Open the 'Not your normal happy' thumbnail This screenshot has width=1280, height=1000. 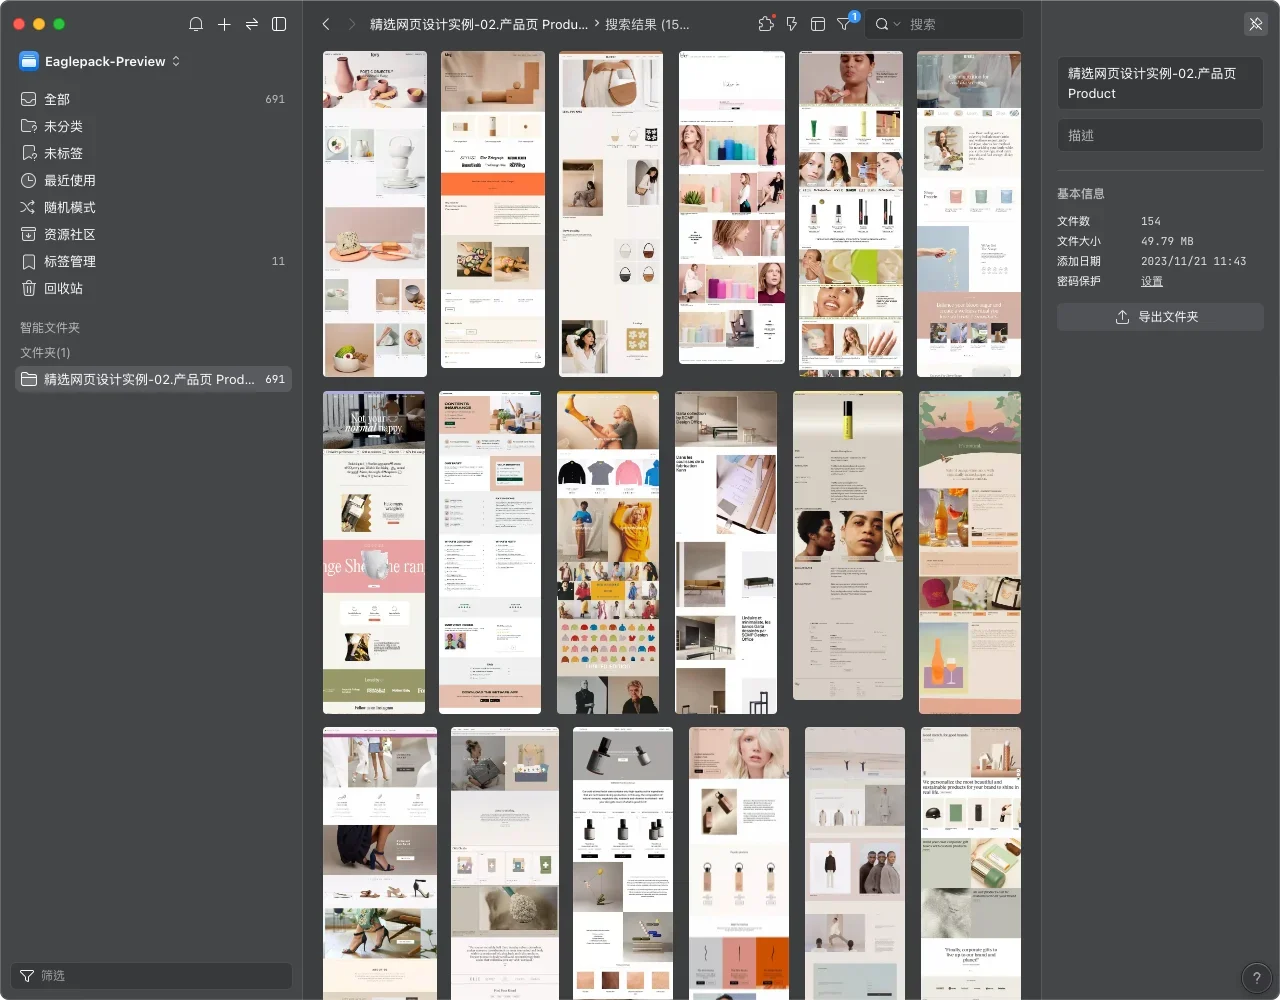374,552
